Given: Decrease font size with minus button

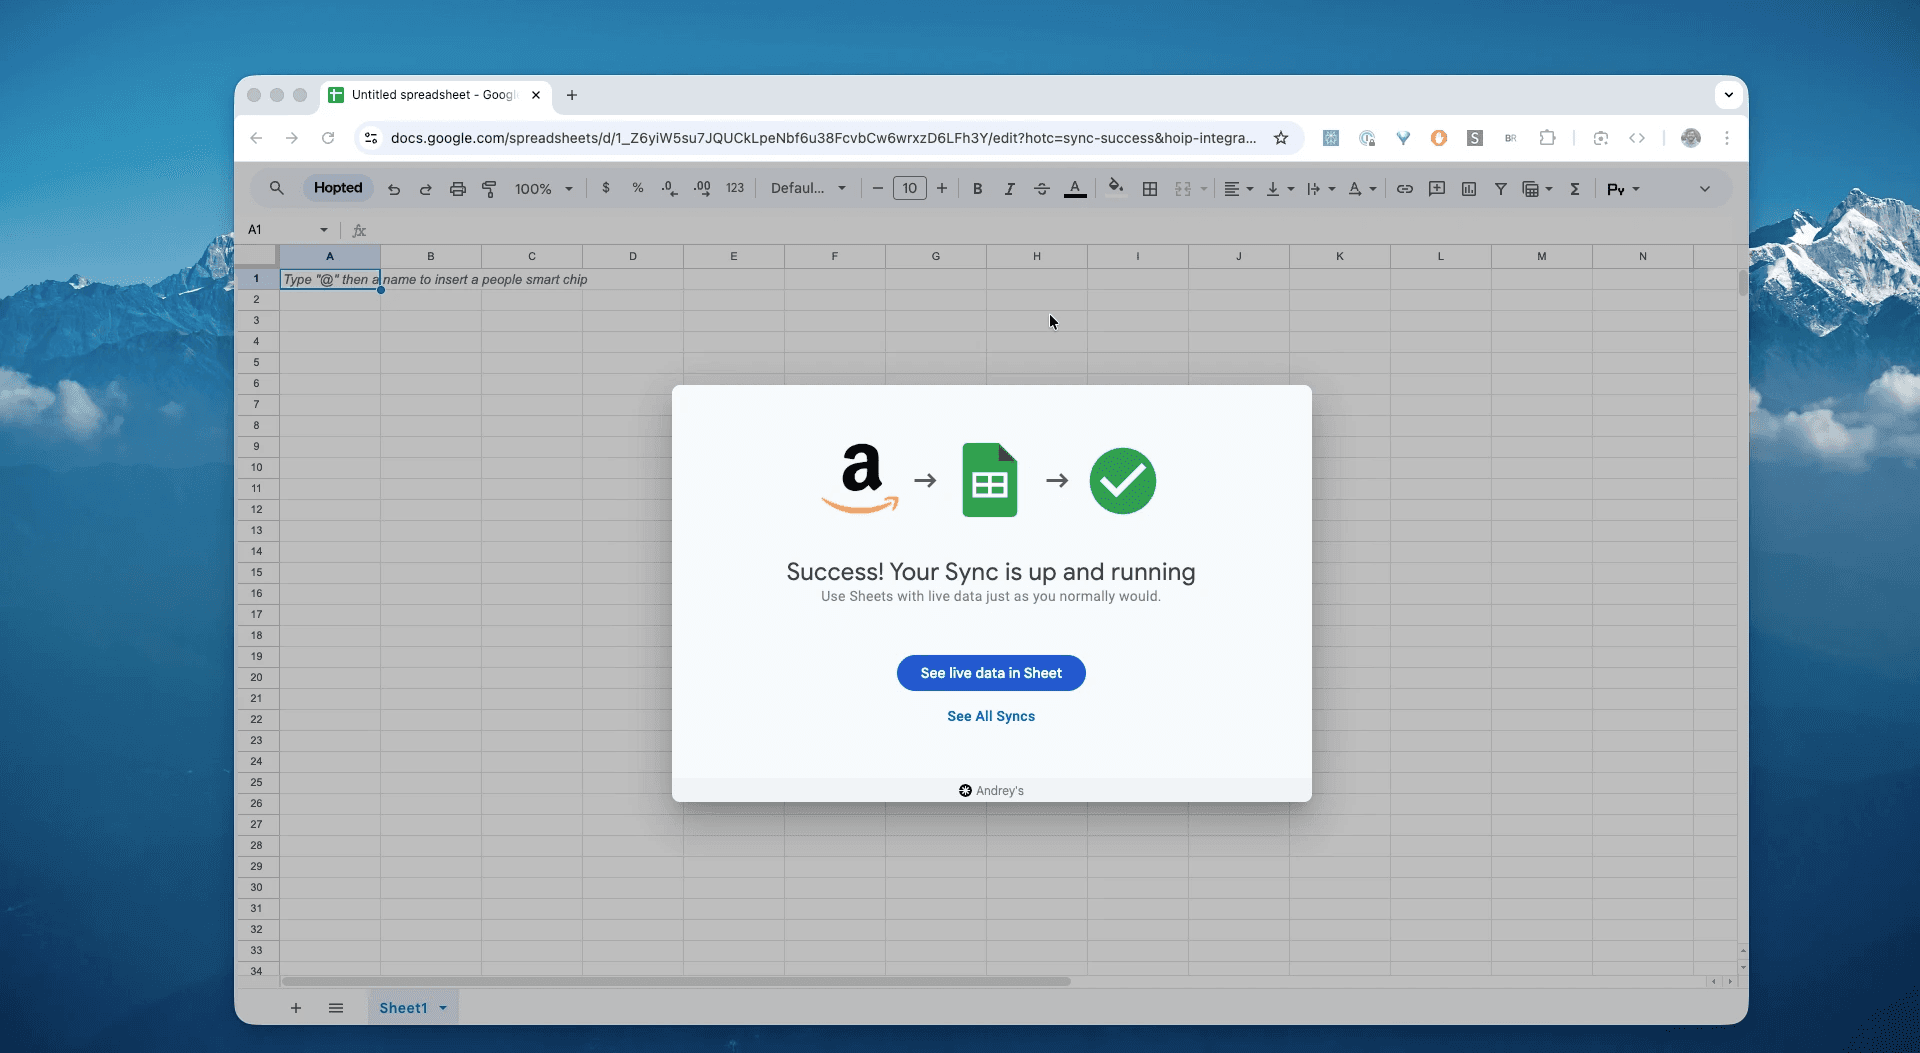Looking at the screenshot, I should click(878, 188).
